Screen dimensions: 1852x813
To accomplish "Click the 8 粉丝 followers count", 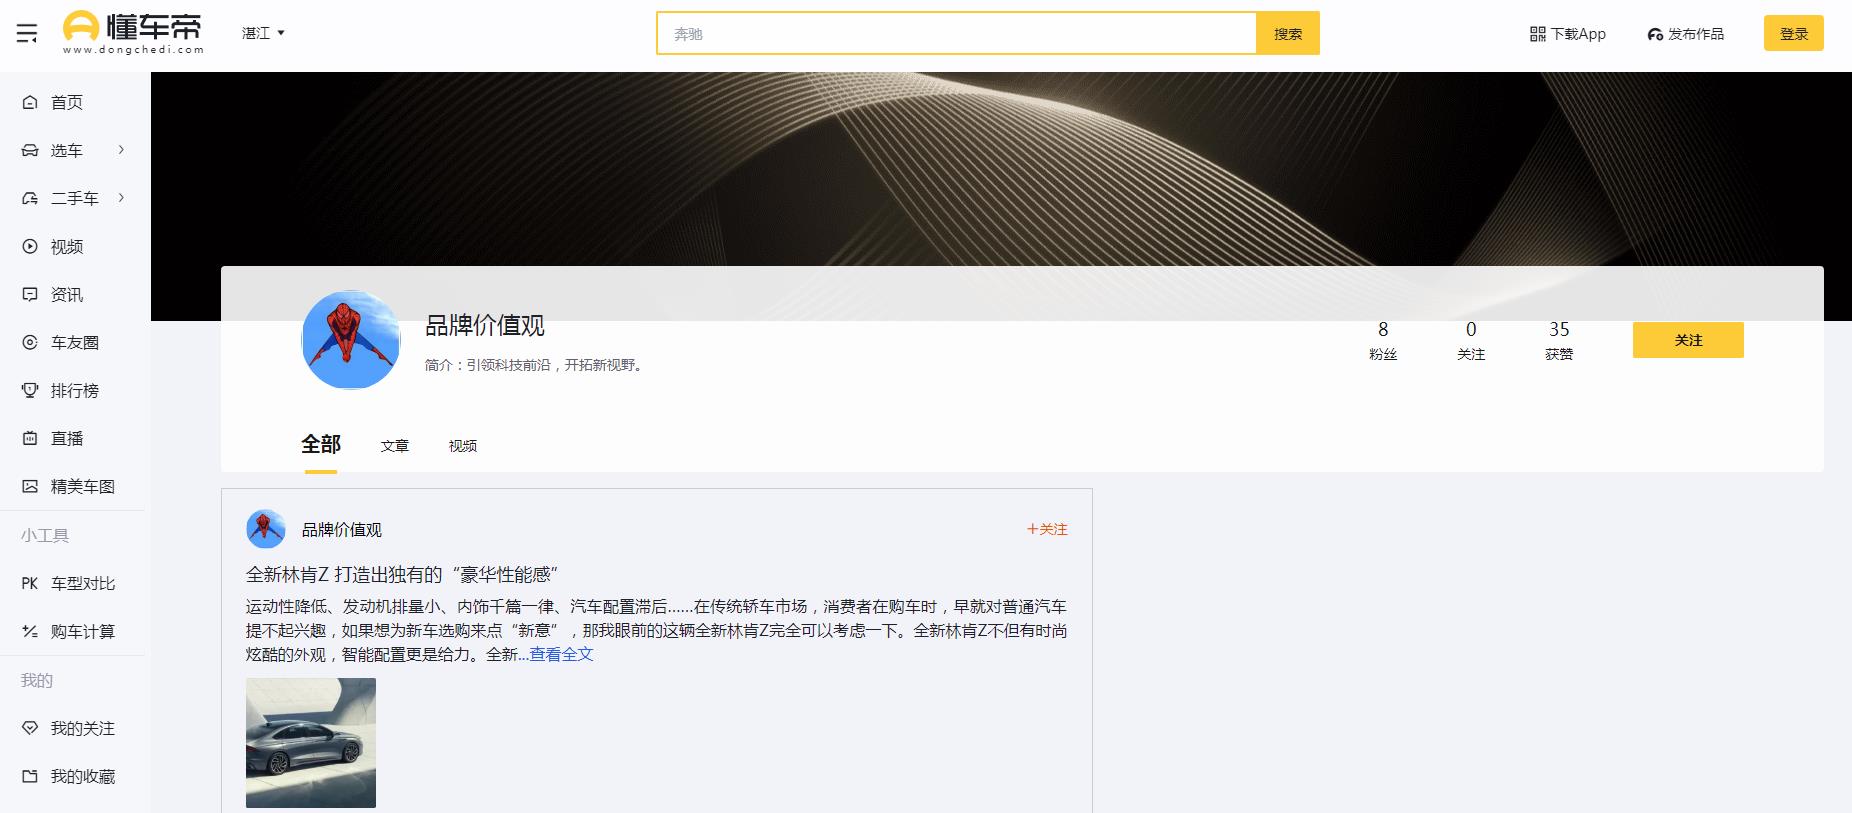I will (x=1383, y=340).
